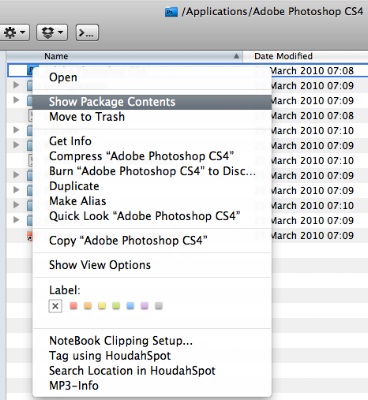Sort by the Name column header
This screenshot has width=368, height=400.
pyautogui.click(x=124, y=56)
